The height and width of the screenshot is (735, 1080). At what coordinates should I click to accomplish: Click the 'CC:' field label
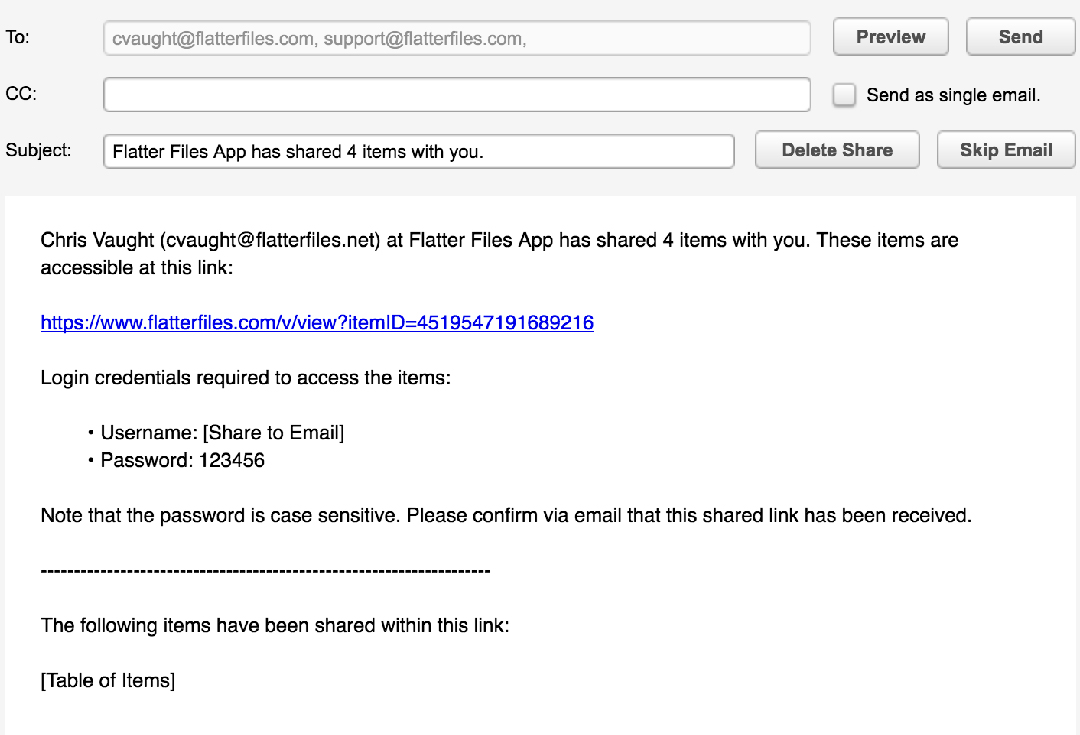[21, 94]
